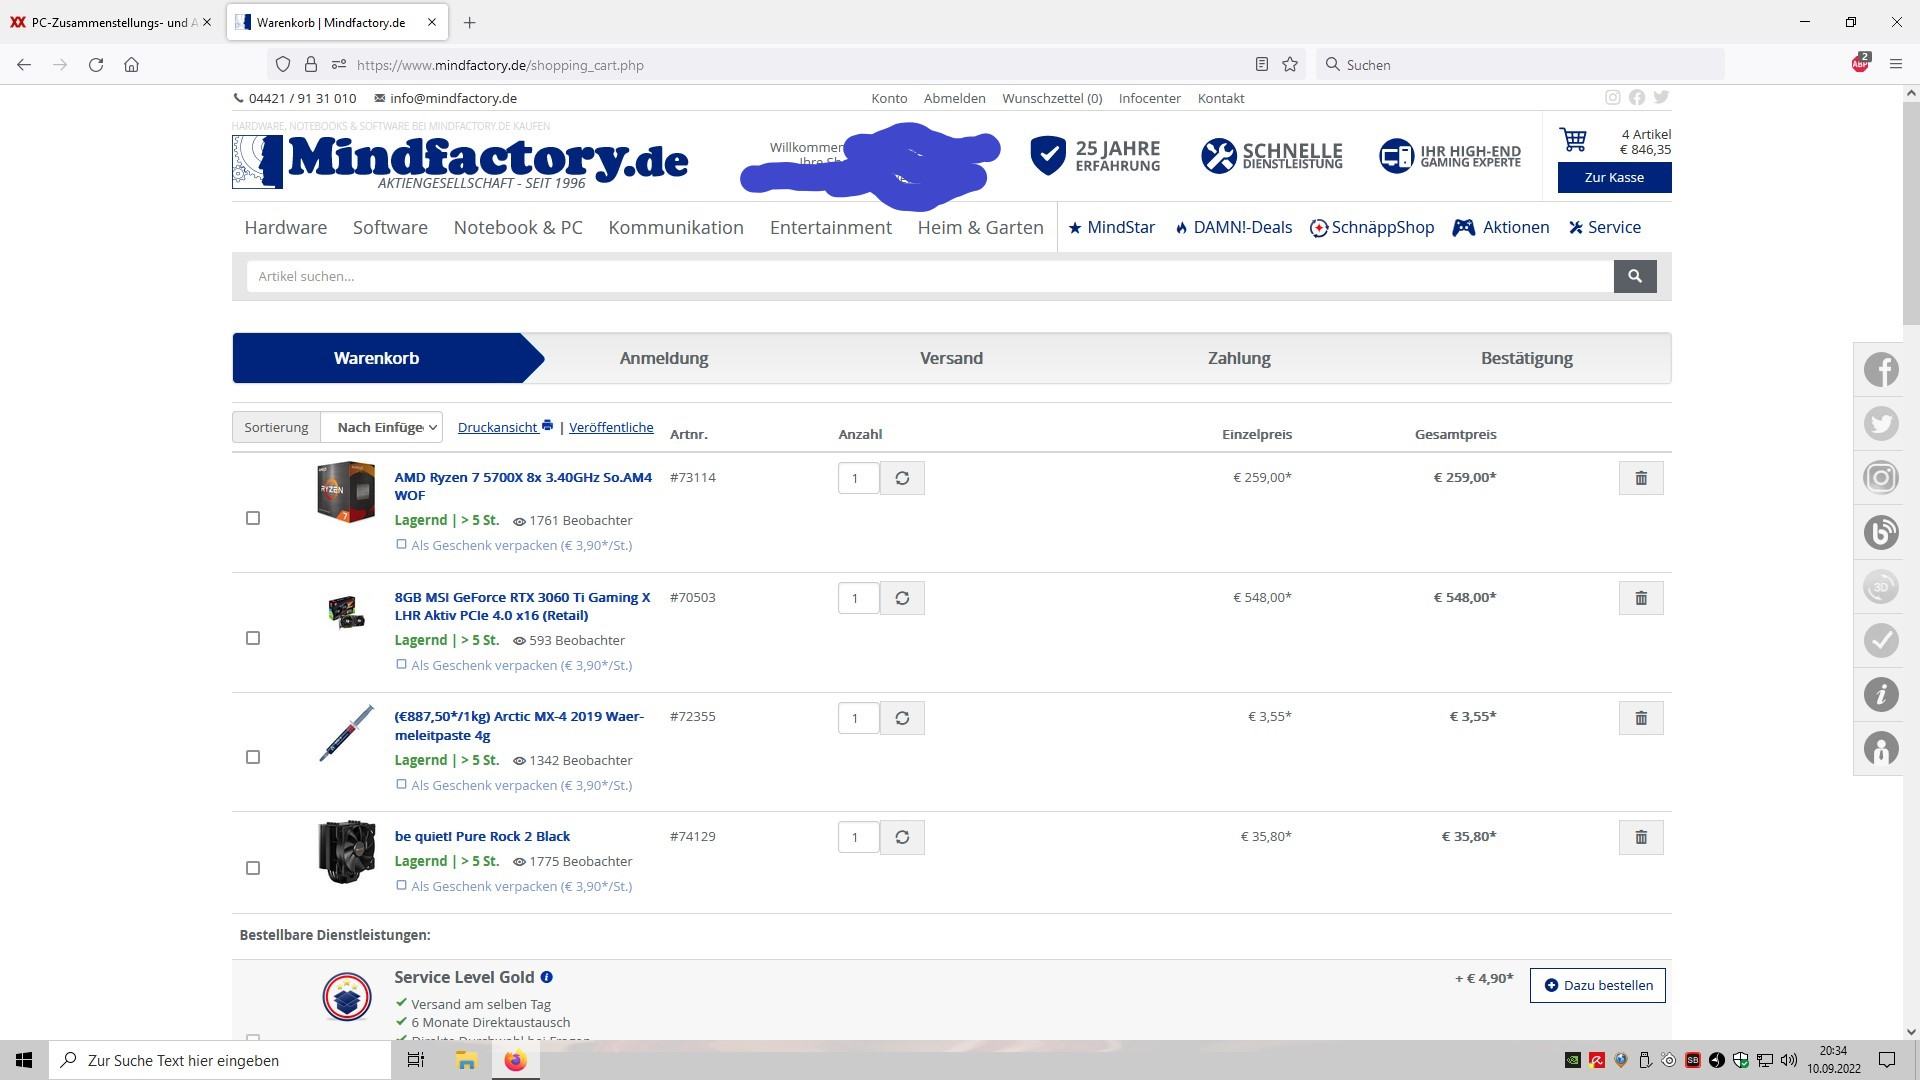Click the be quiet! cooler thumbnail
Viewport: 1920px width, 1080px height.
coord(346,853)
